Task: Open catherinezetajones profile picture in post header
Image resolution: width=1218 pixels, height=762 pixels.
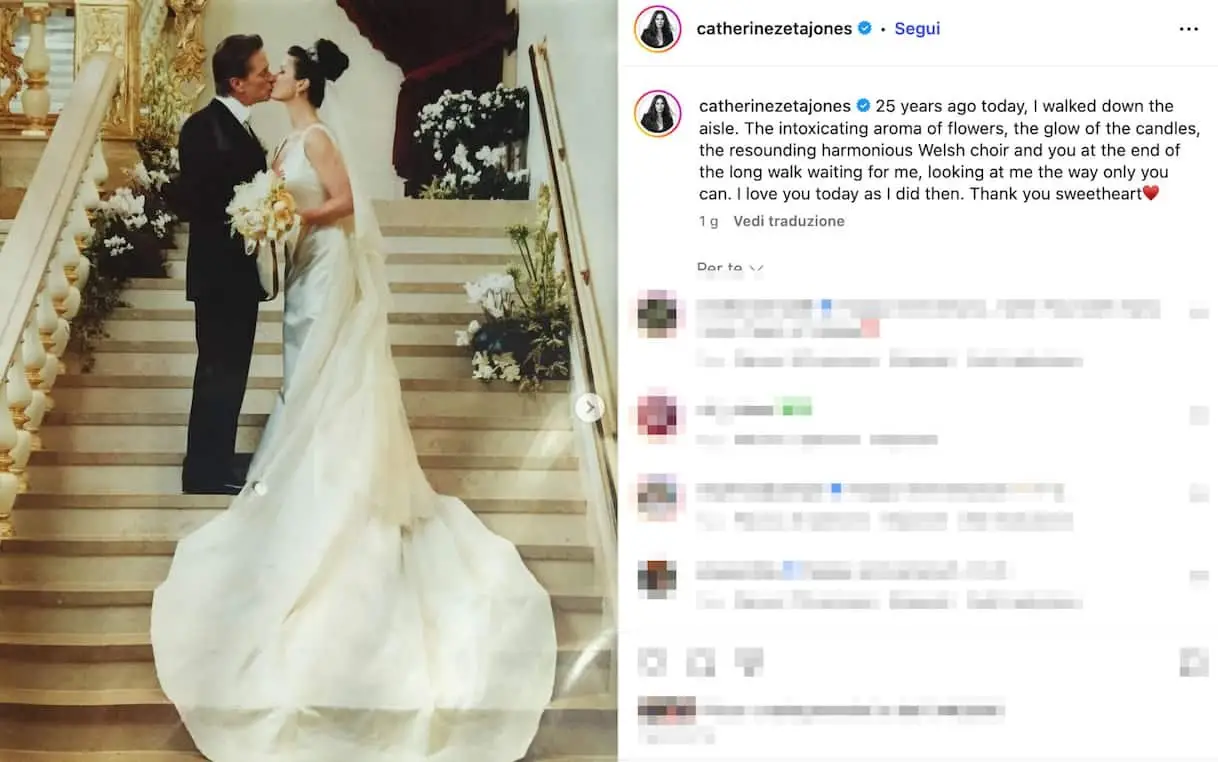Action: [x=657, y=29]
